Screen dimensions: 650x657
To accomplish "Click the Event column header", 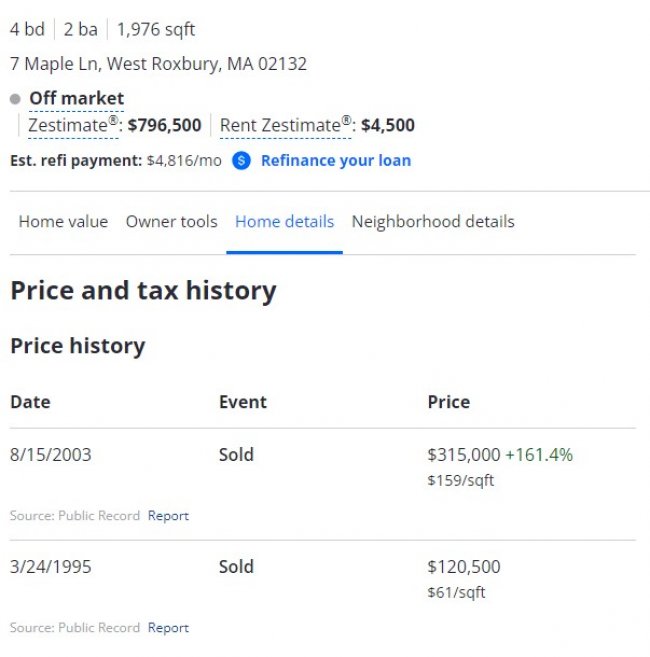I will click(243, 402).
